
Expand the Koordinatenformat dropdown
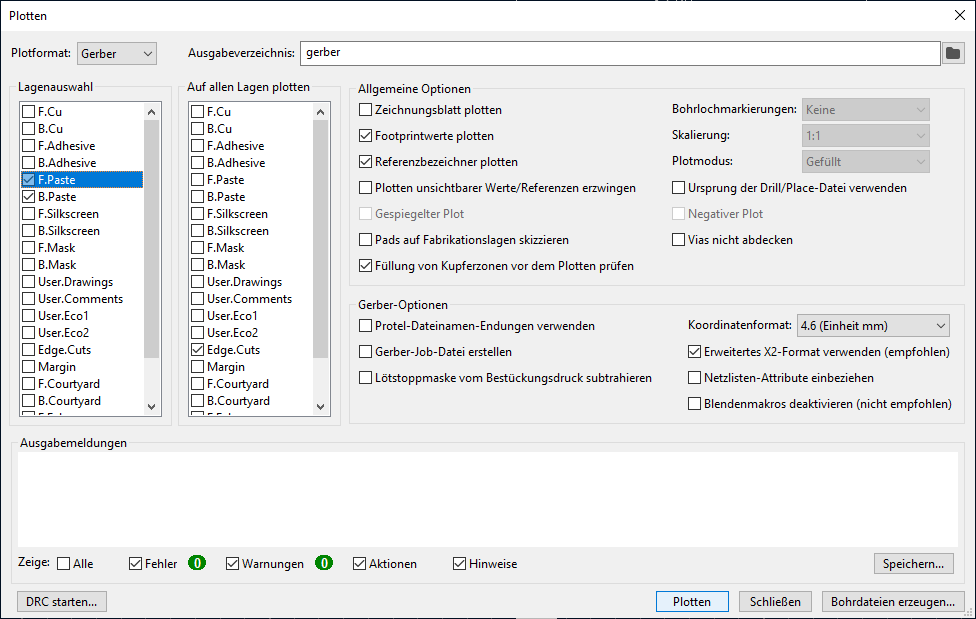pyautogui.click(x=872, y=326)
